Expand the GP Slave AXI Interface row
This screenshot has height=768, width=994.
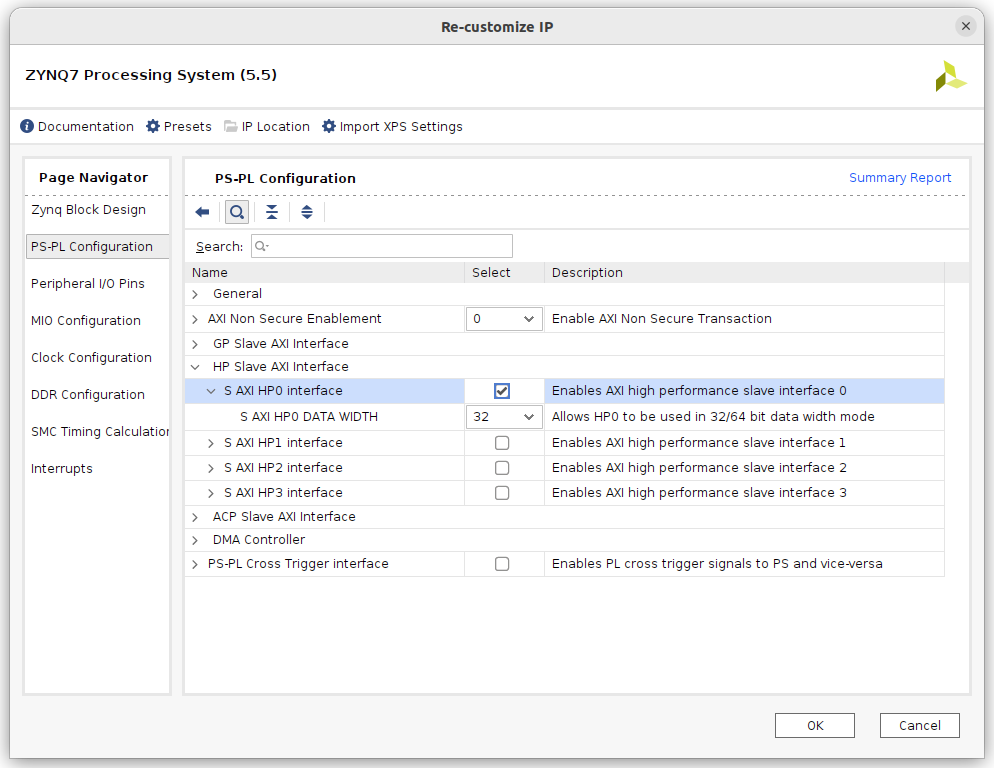(196, 344)
